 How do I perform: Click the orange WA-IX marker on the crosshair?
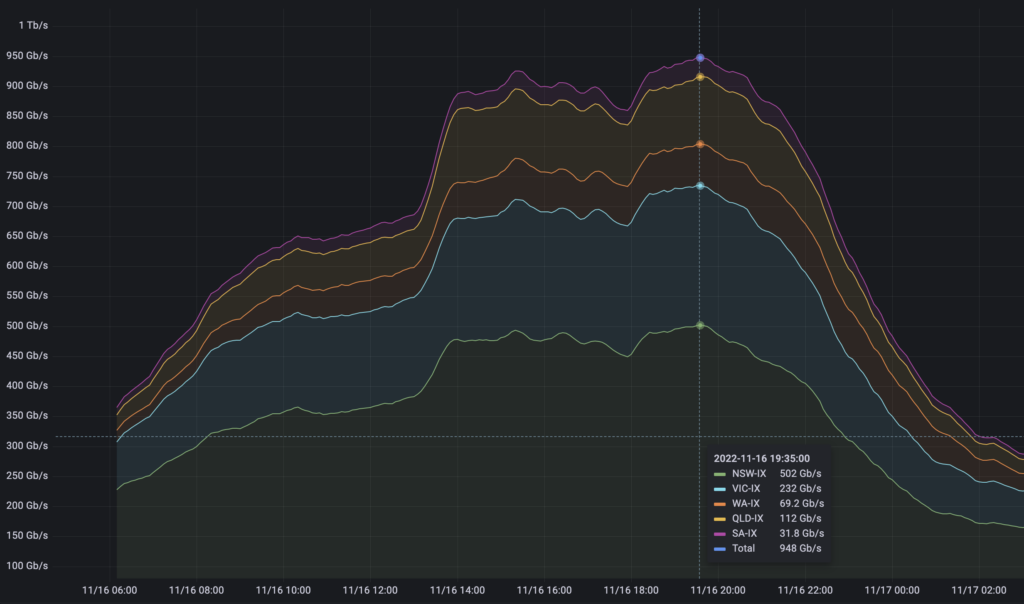tap(700, 145)
